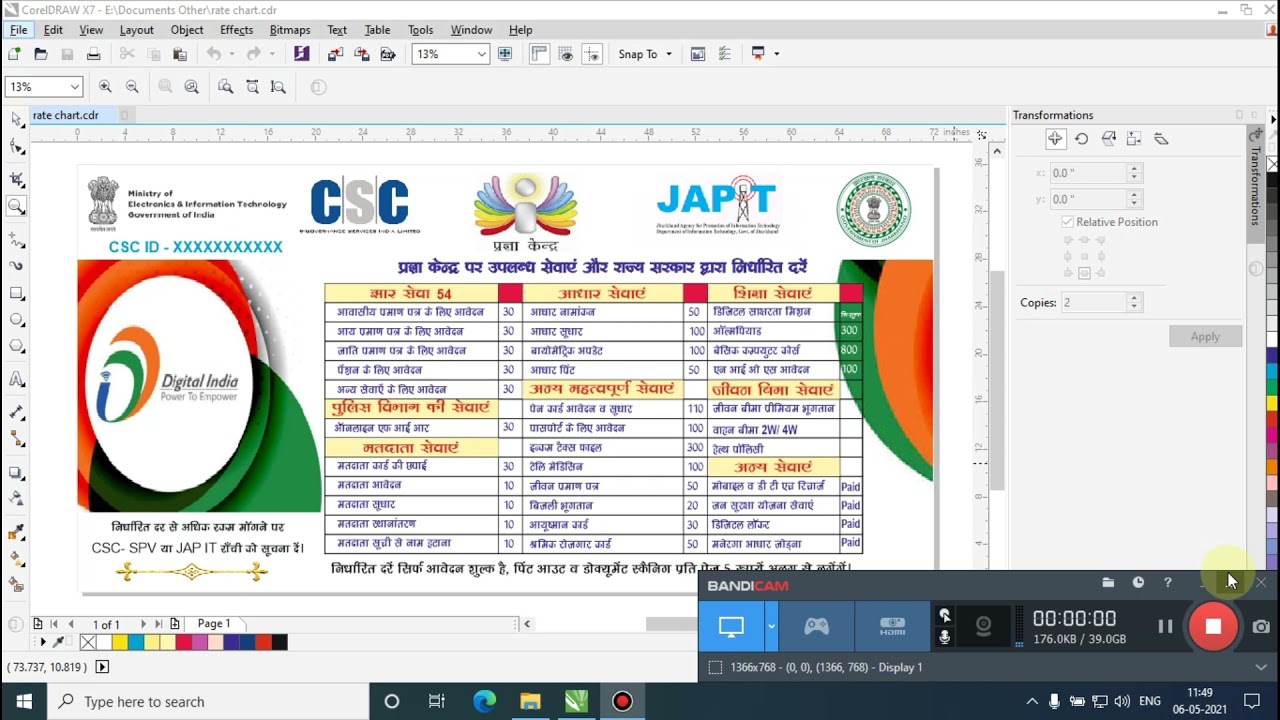Select the Pick tool in toolbox
This screenshot has width=1280, height=720.
(16, 120)
